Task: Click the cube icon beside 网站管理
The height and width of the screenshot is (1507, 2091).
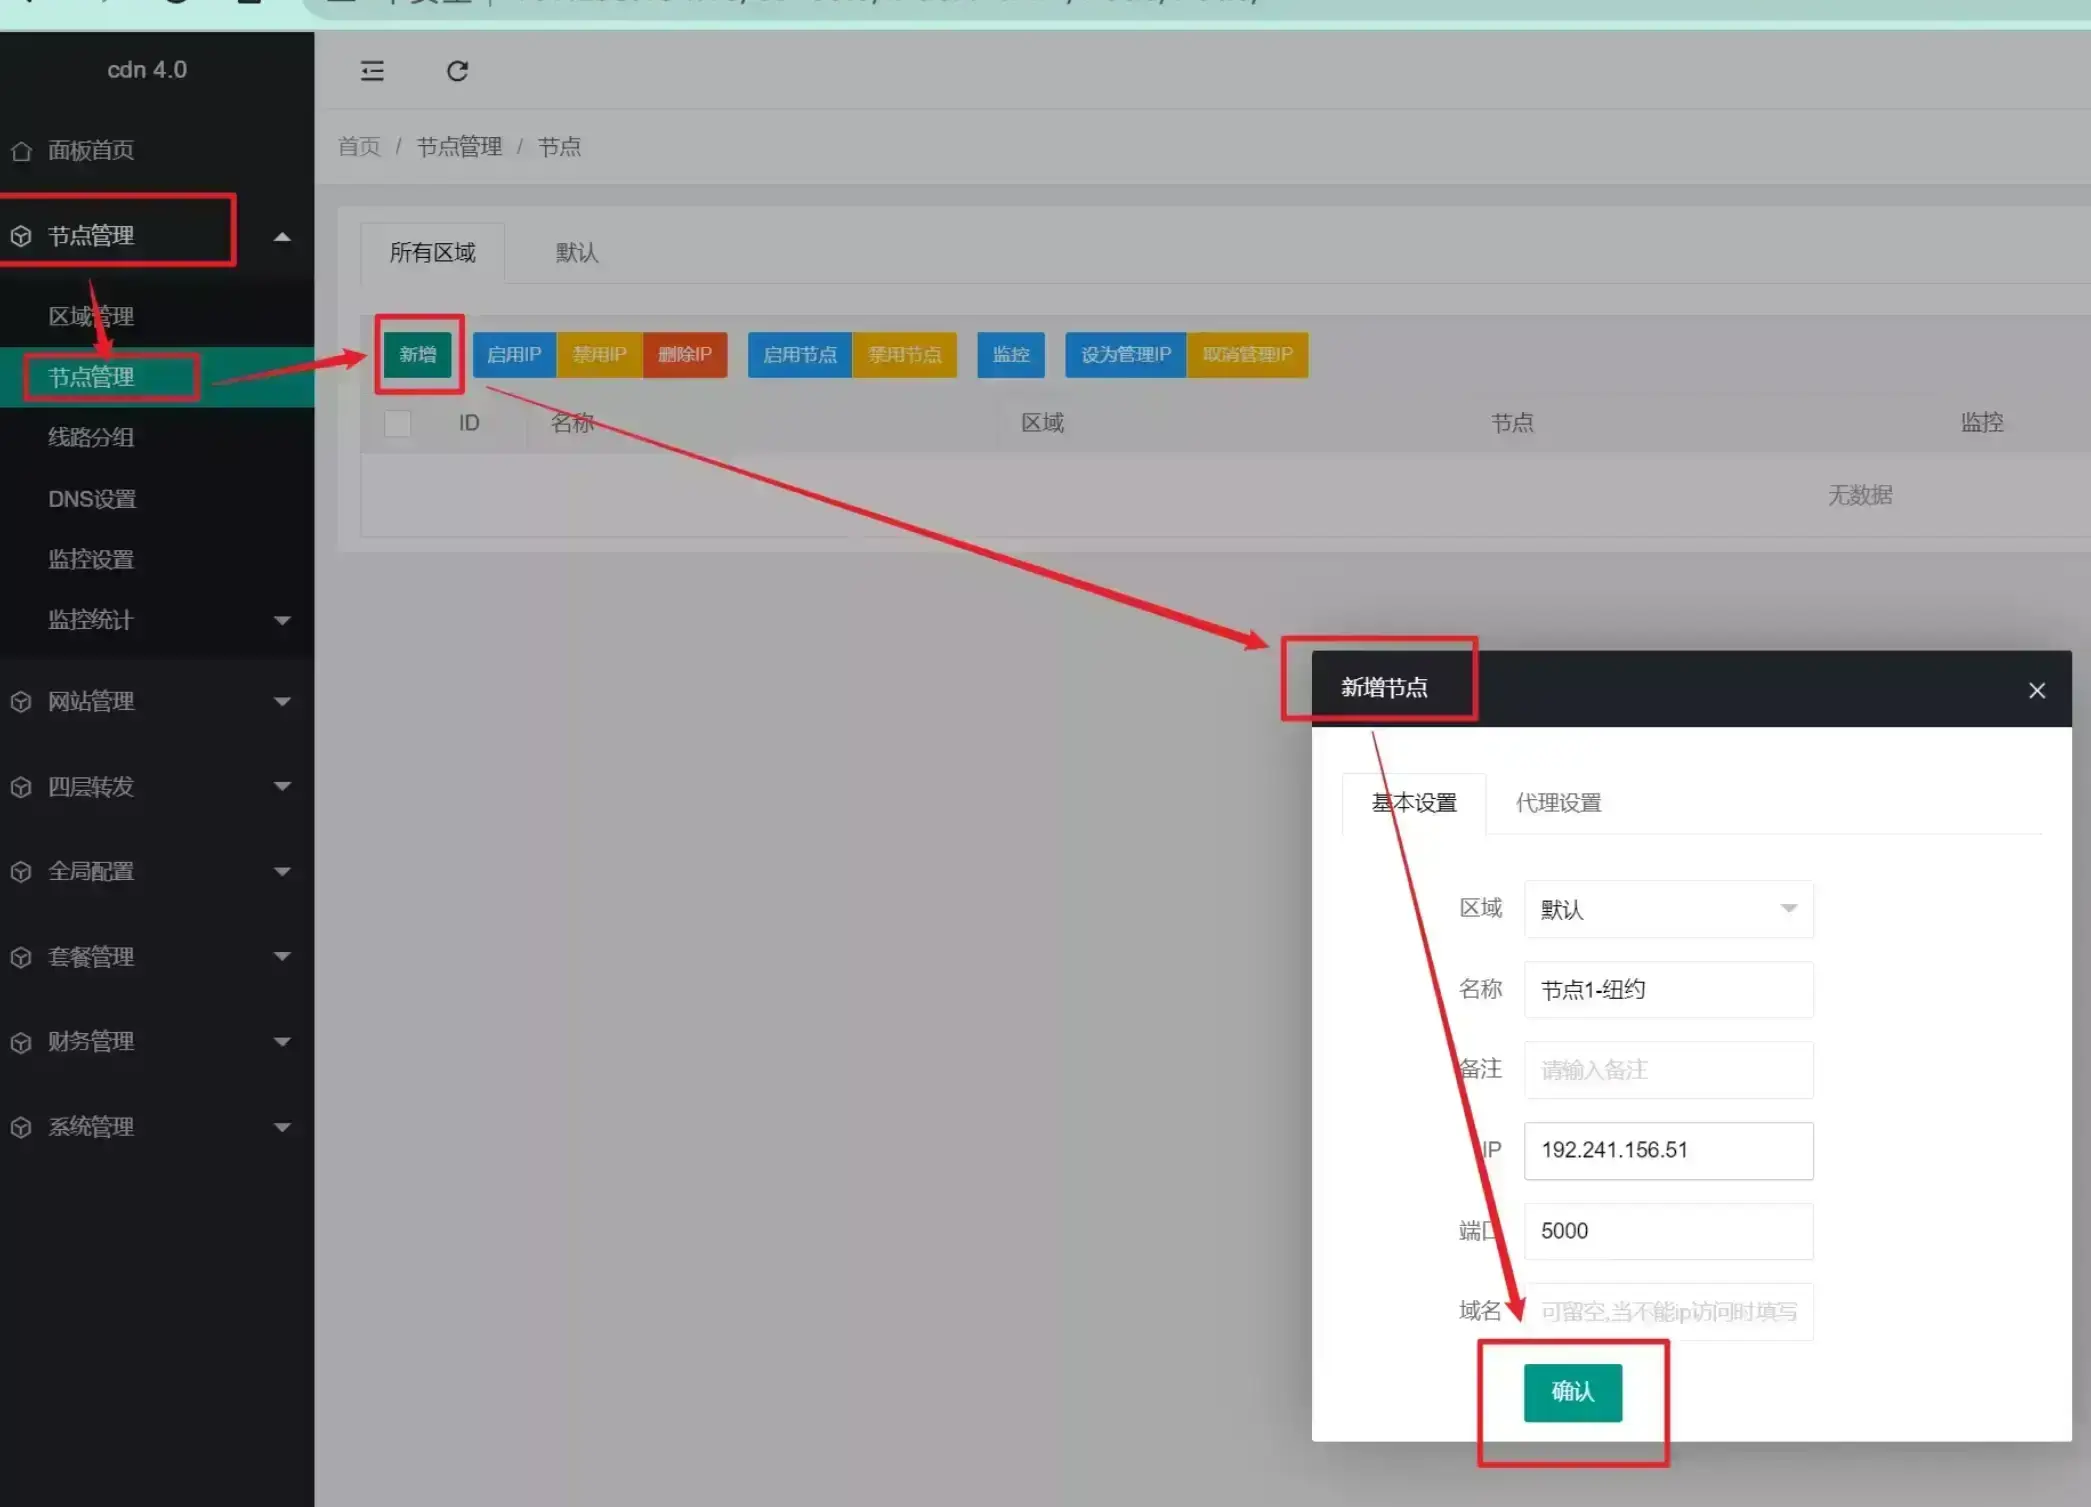Action: click(21, 702)
